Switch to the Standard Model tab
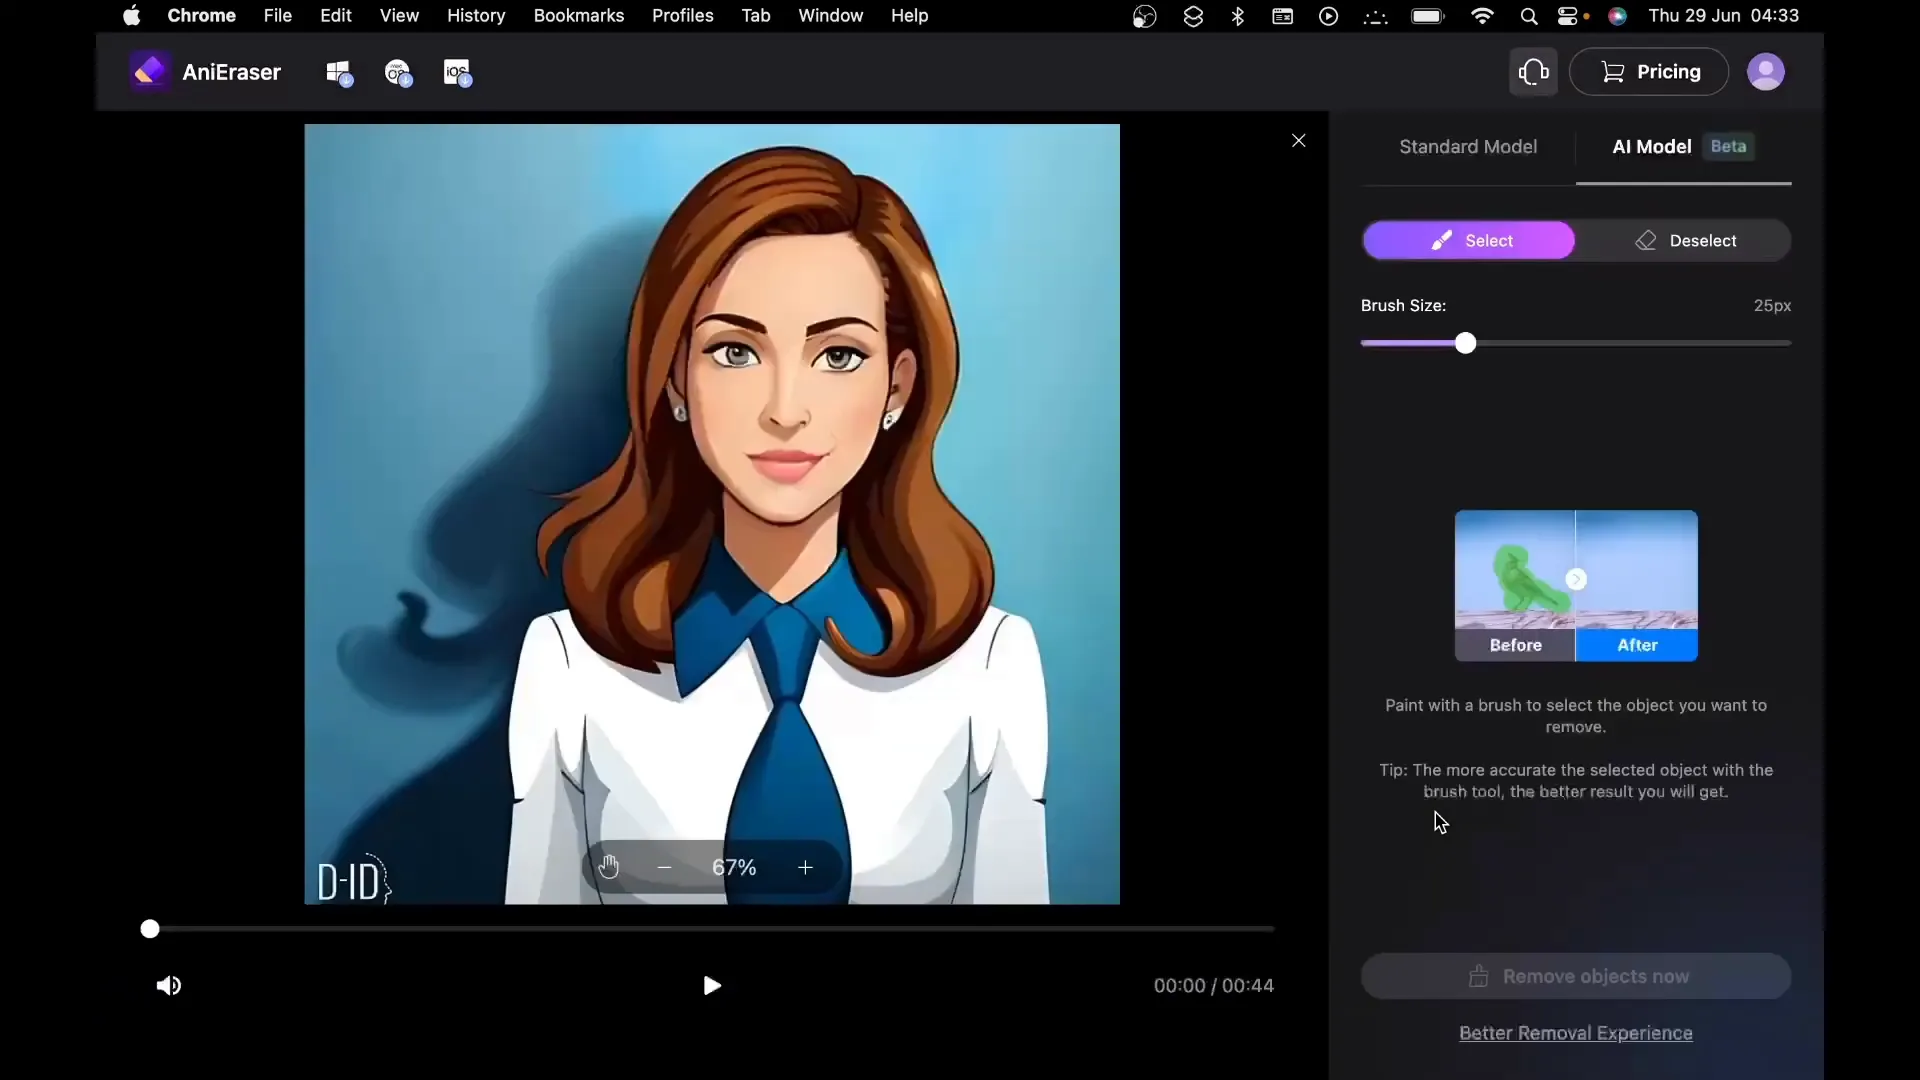Screen dimensions: 1920x1080 click(1467, 147)
